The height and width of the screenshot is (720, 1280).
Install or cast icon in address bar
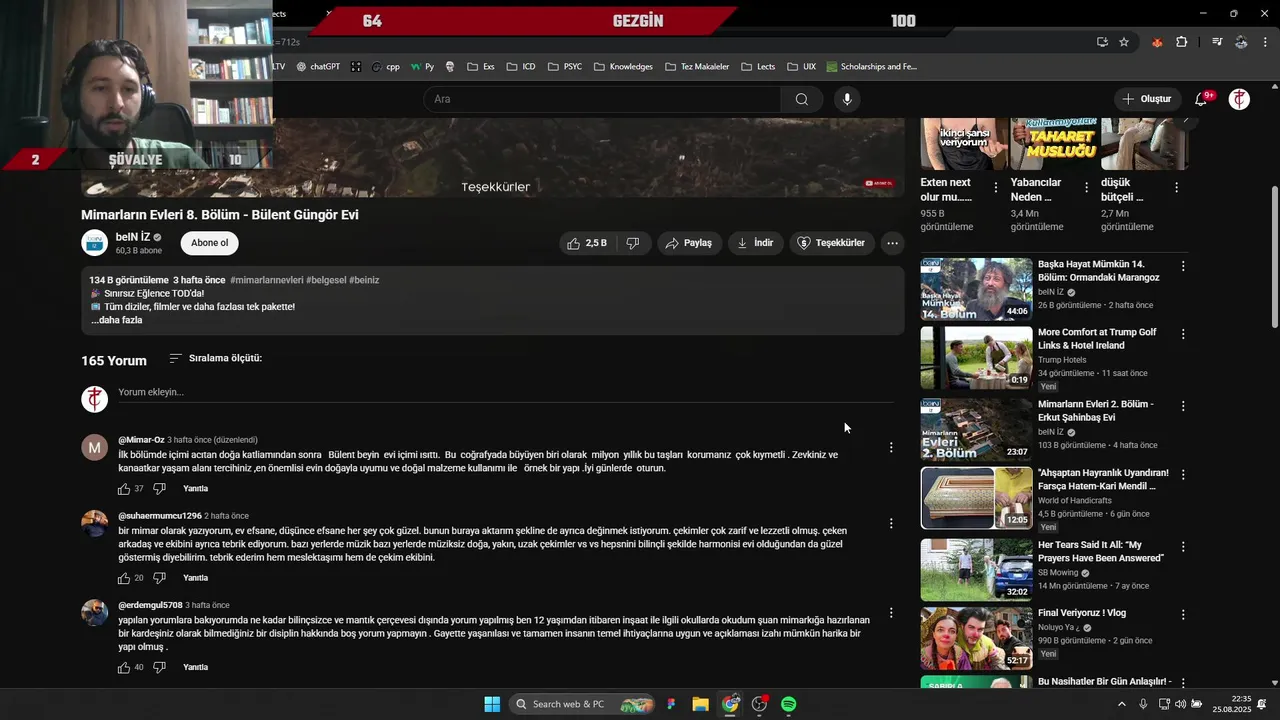[x=1102, y=42]
